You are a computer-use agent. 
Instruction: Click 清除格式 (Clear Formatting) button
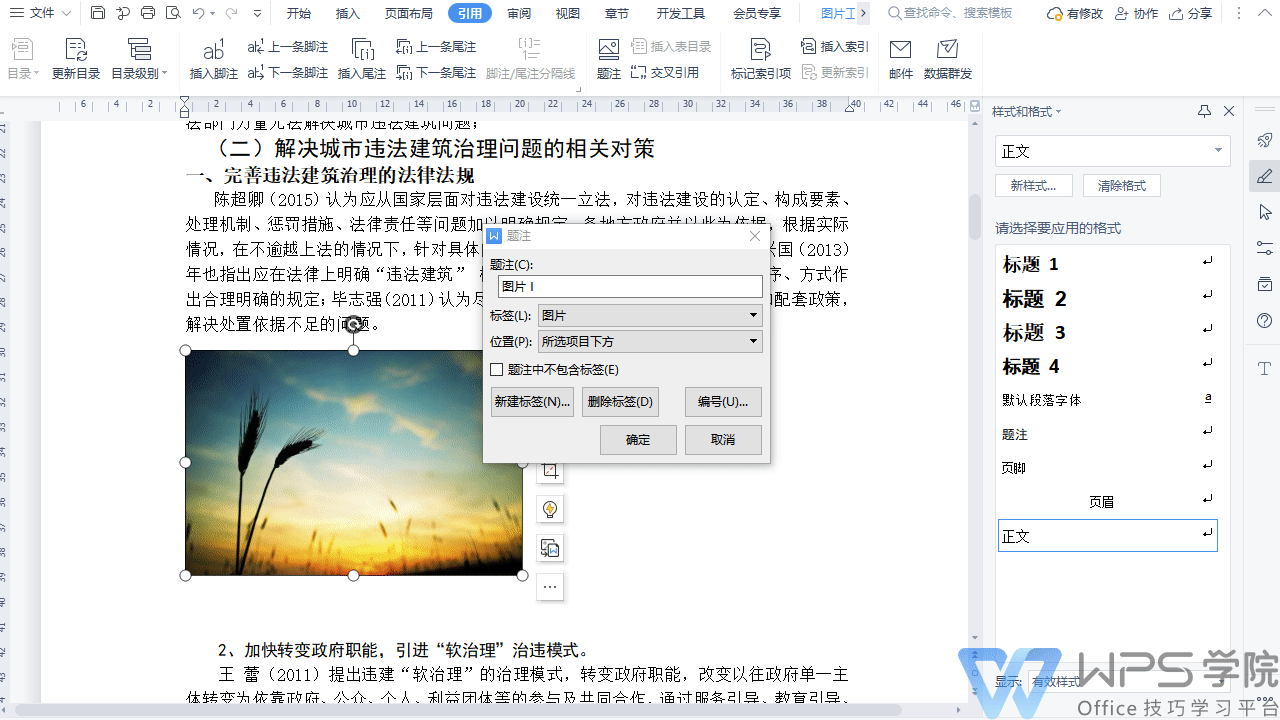1122,186
